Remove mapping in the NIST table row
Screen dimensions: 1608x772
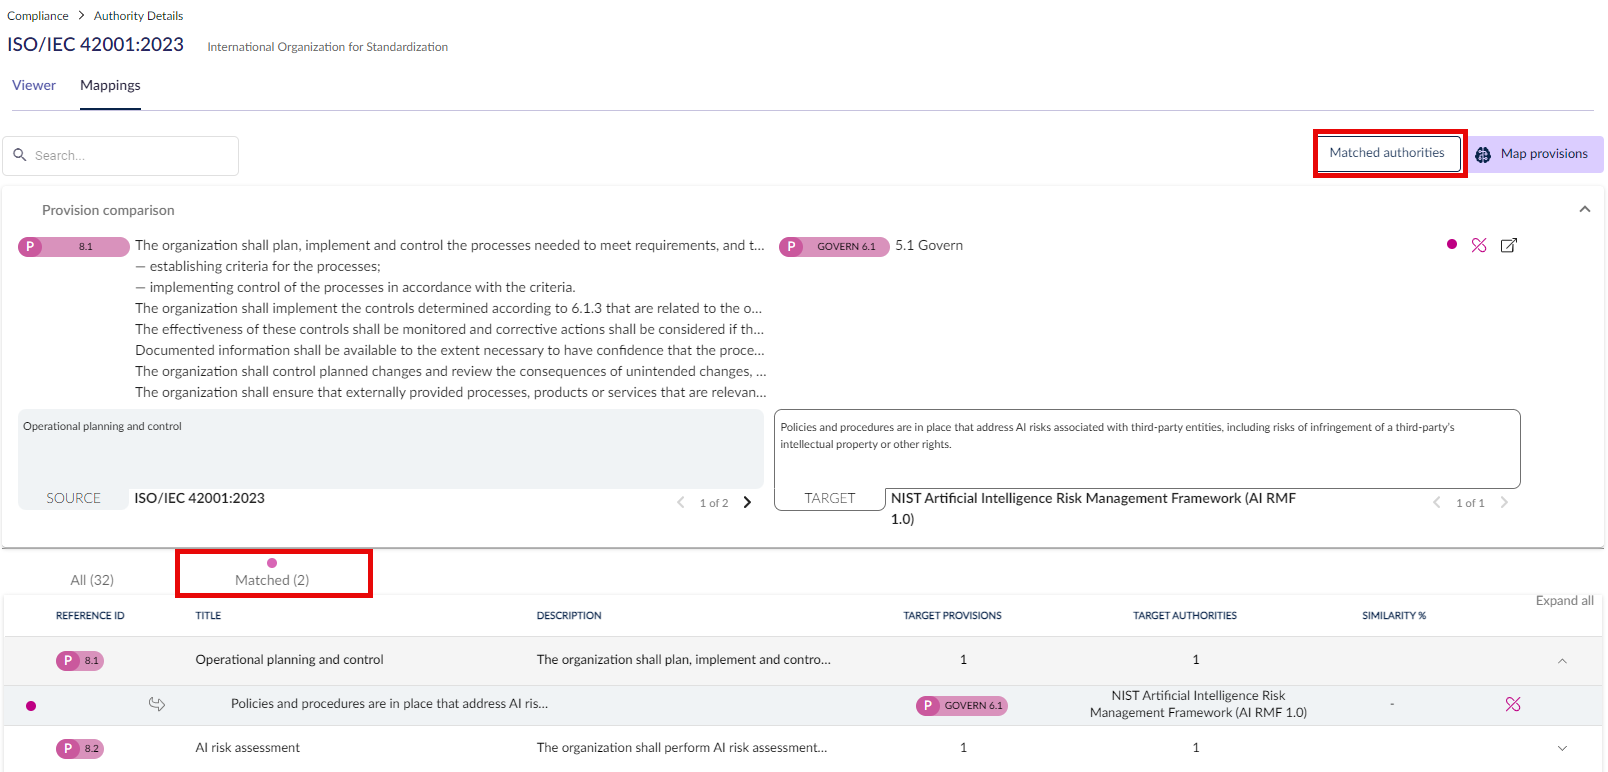pyautogui.click(x=1513, y=704)
